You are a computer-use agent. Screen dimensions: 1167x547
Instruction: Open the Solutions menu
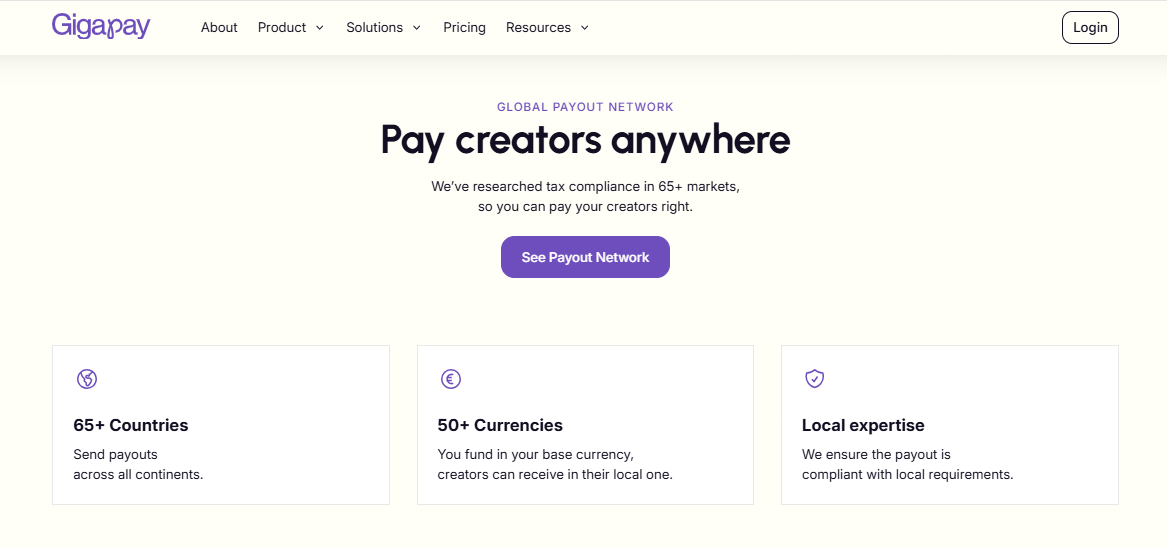(x=384, y=28)
